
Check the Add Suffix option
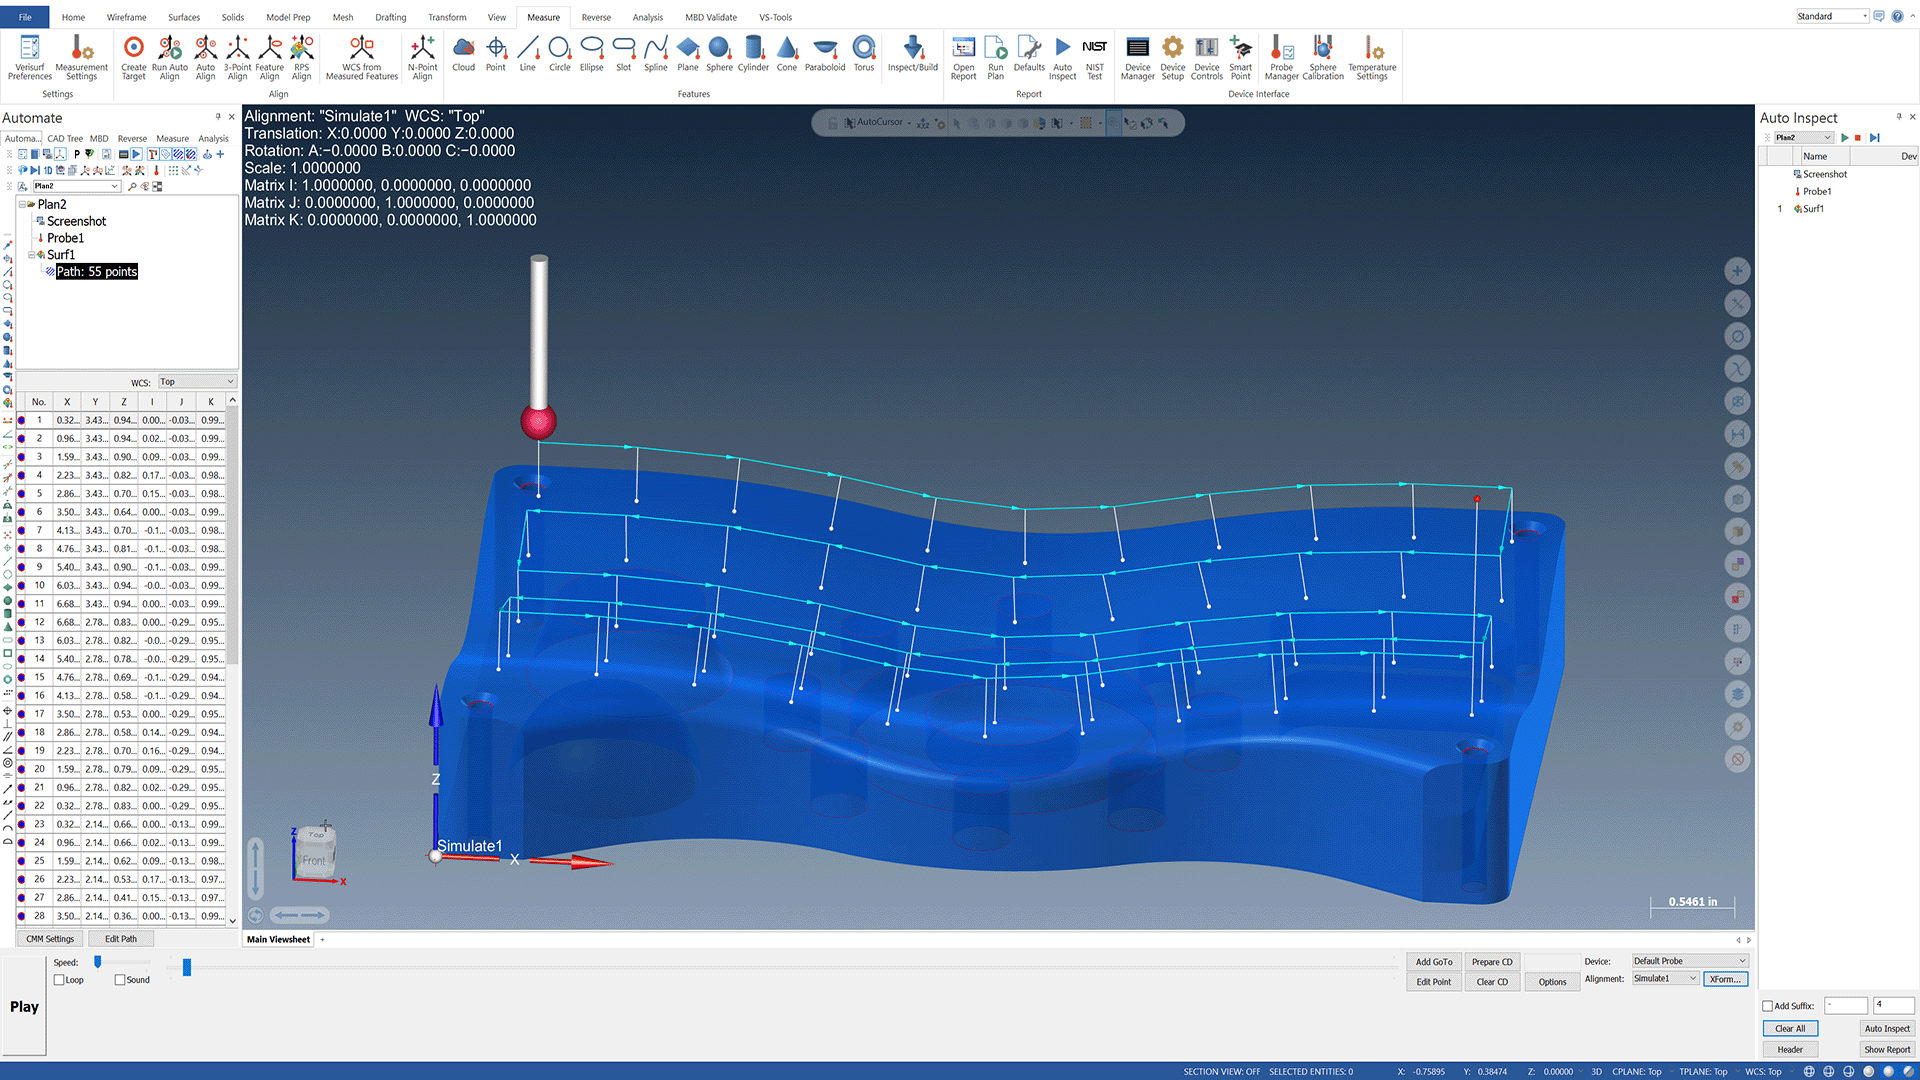click(1767, 1006)
